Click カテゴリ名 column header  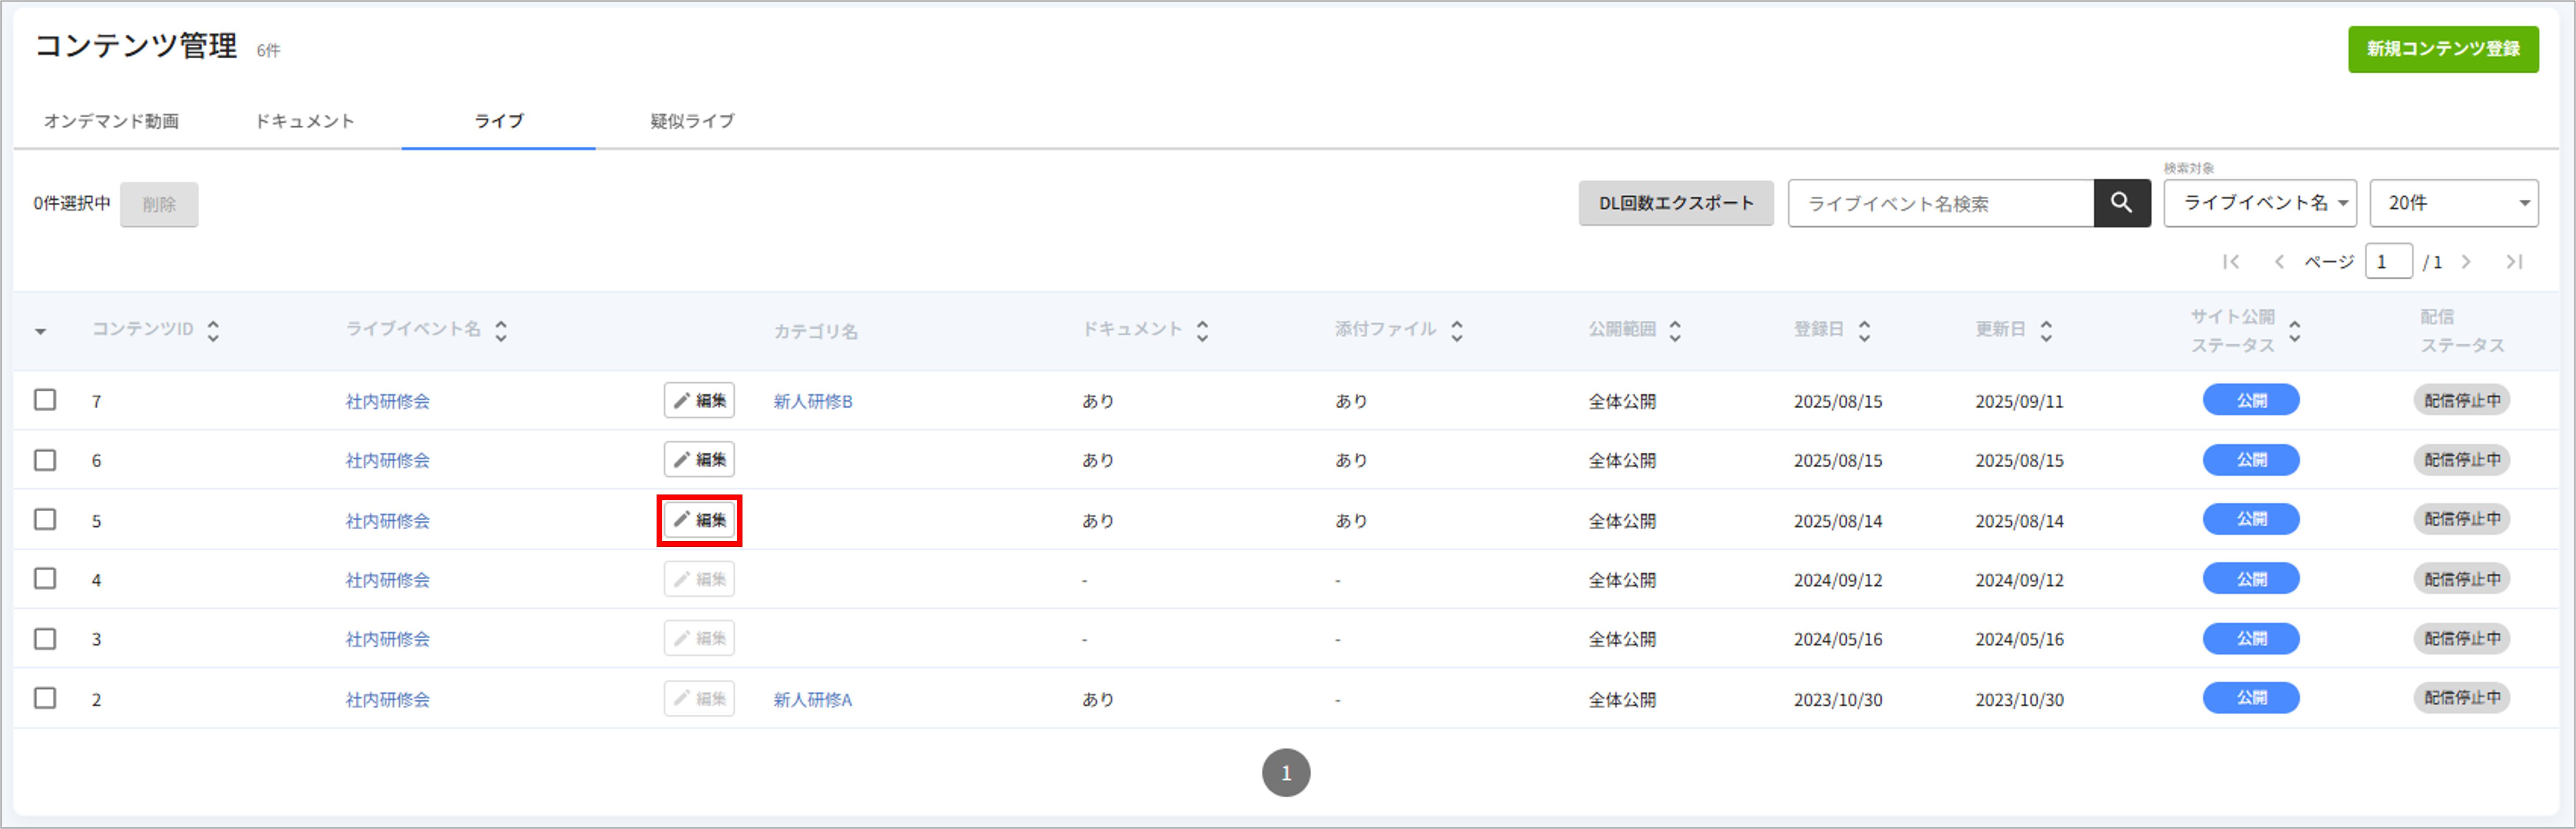(815, 331)
